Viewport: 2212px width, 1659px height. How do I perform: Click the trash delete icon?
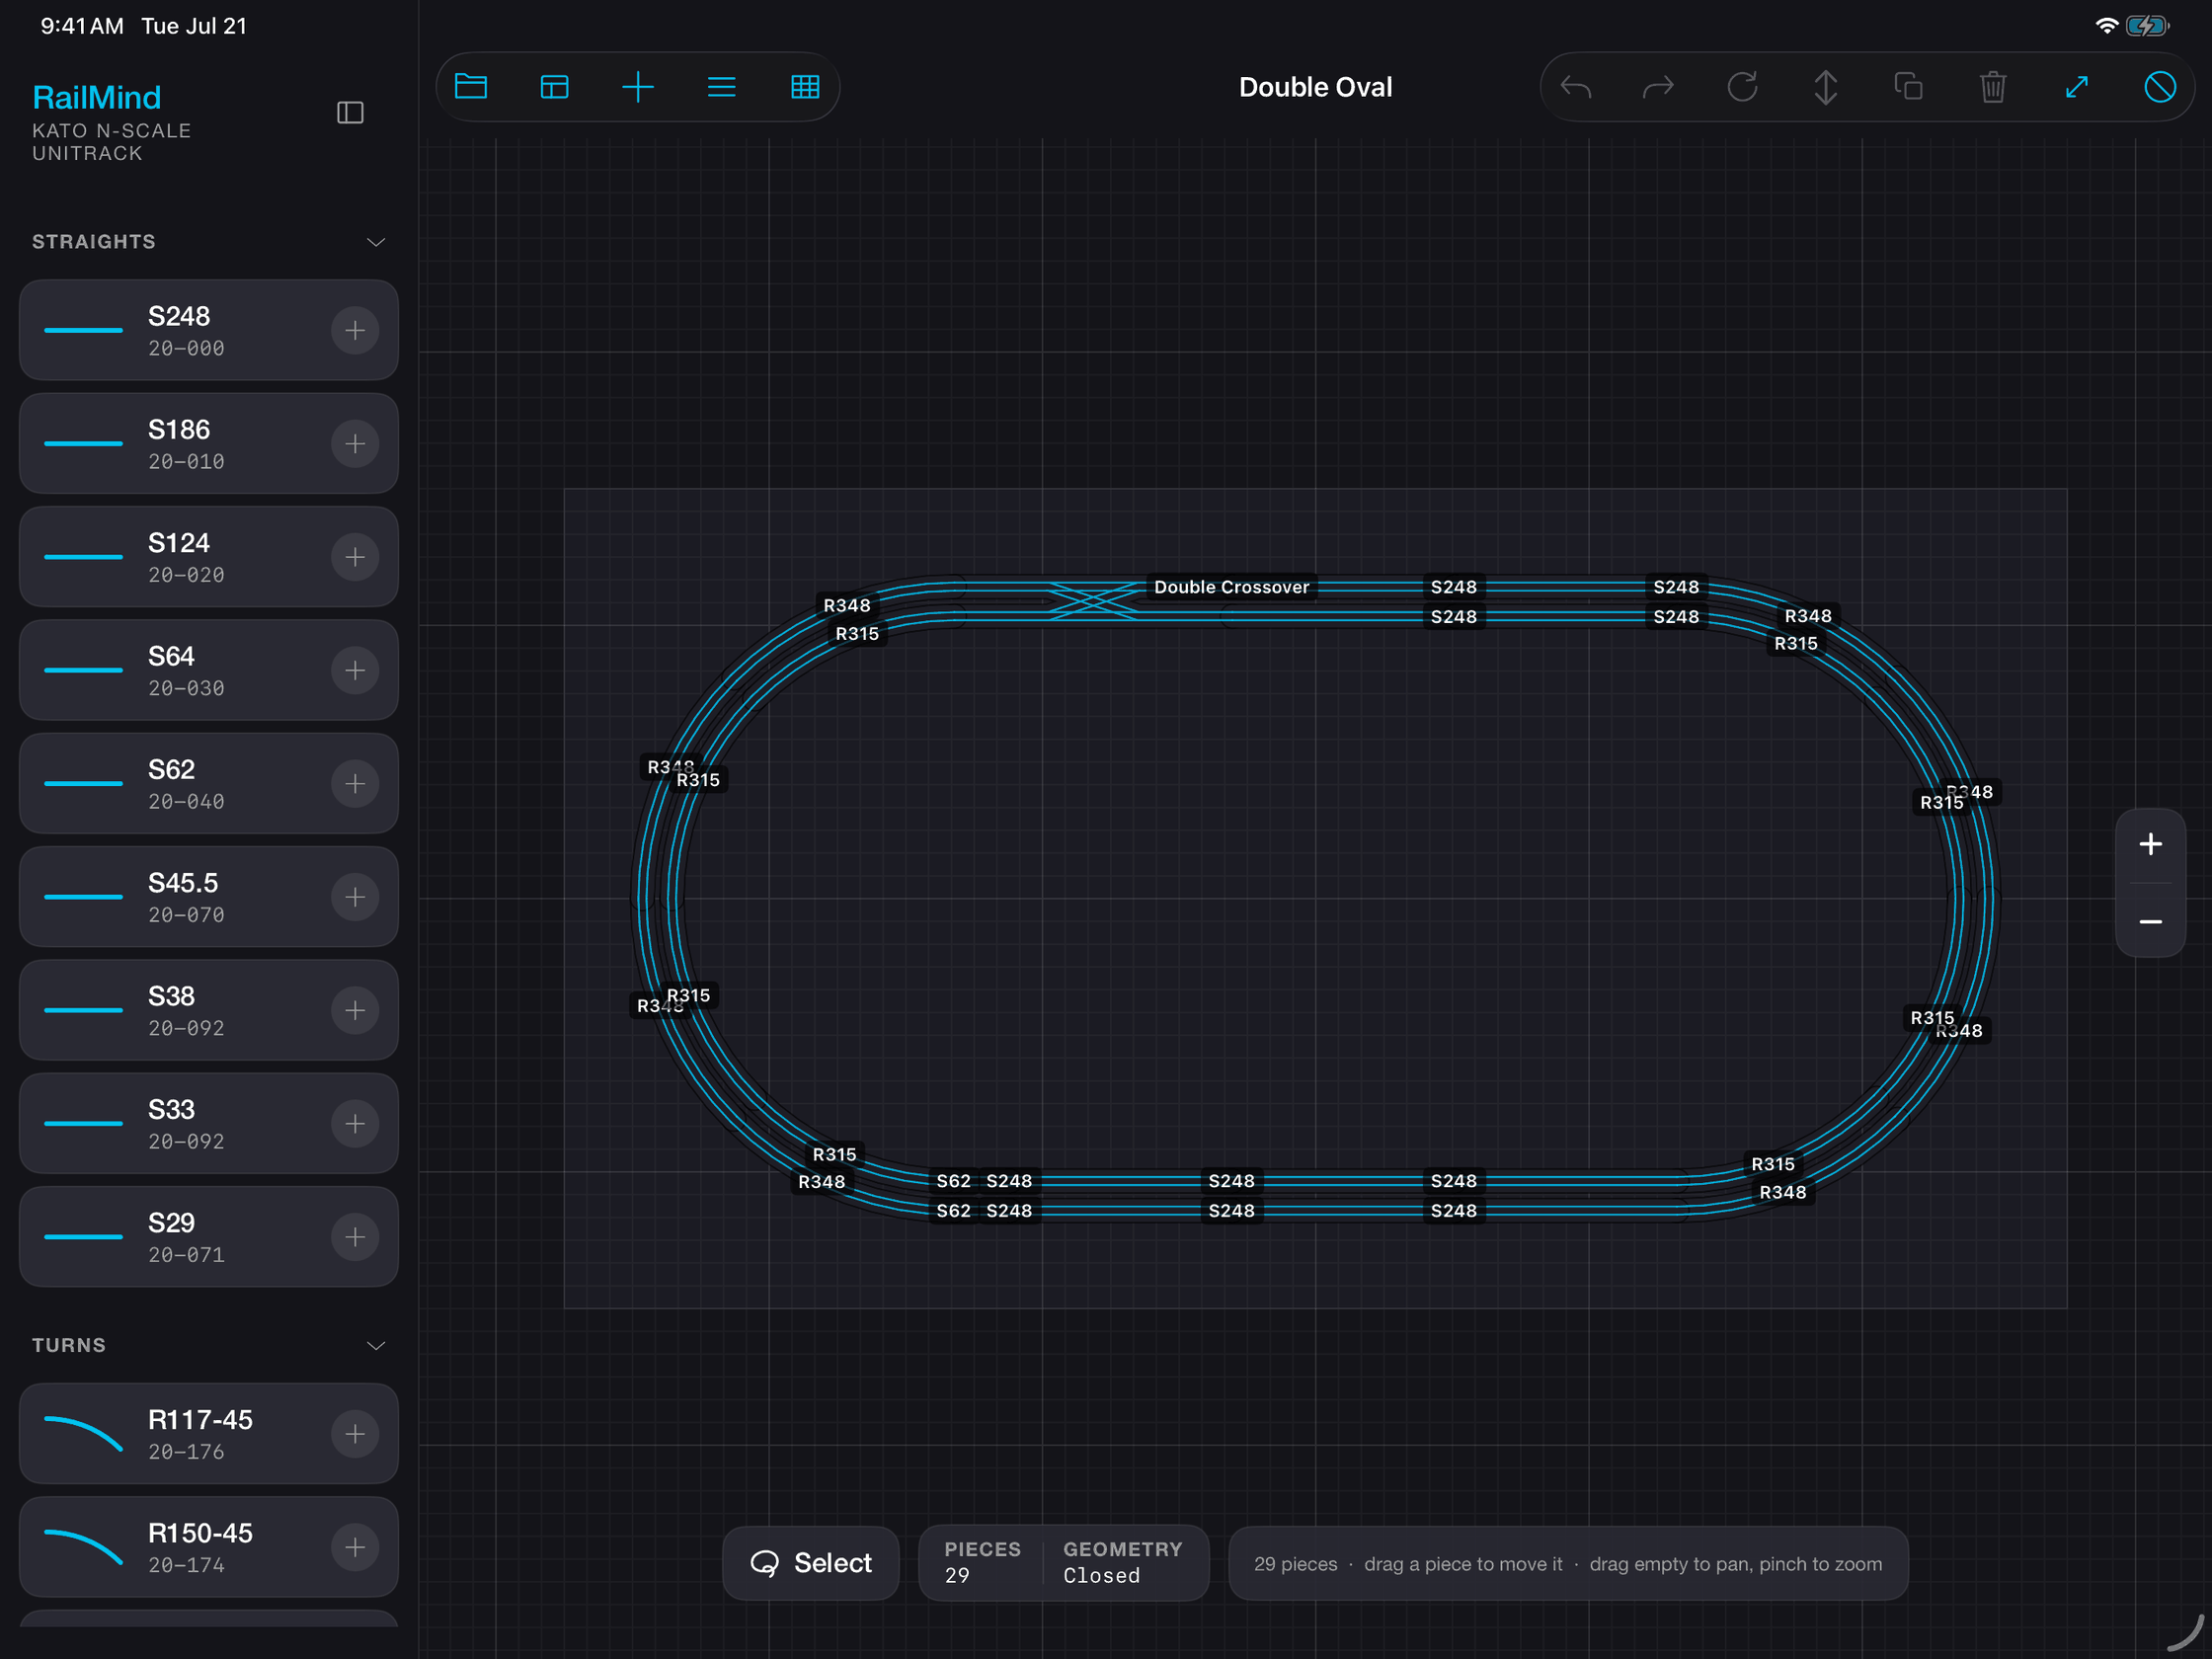tap(1993, 87)
